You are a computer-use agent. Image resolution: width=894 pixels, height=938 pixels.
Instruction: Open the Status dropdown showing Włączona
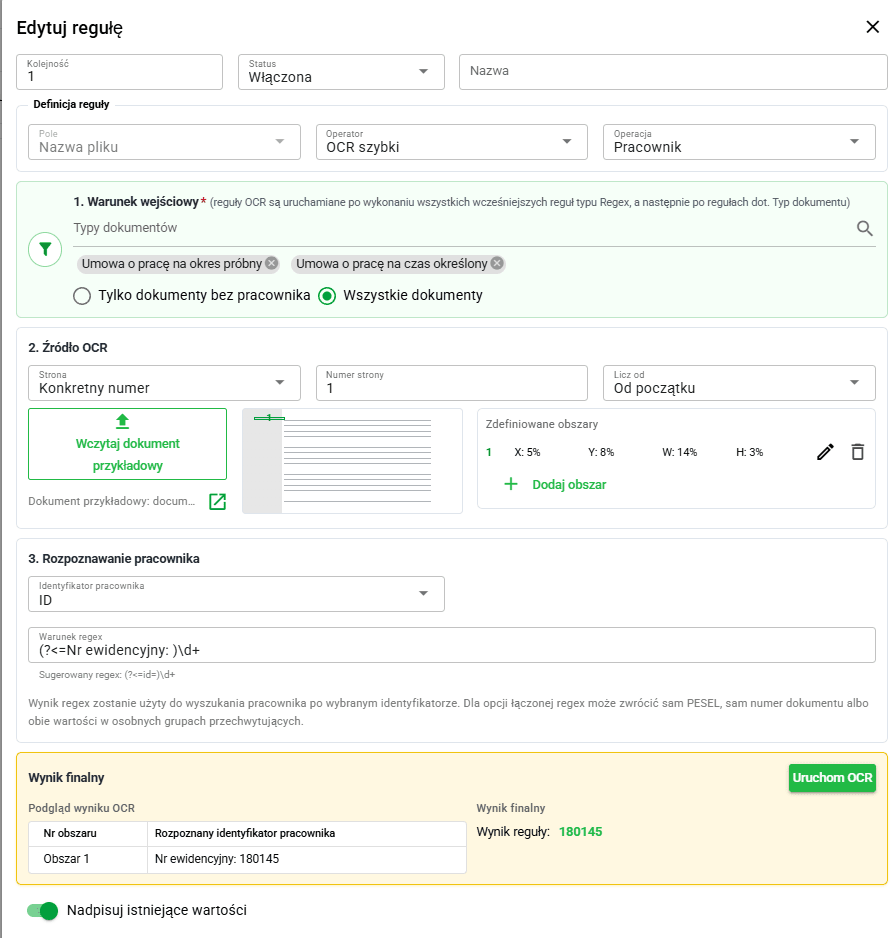[x=341, y=72]
